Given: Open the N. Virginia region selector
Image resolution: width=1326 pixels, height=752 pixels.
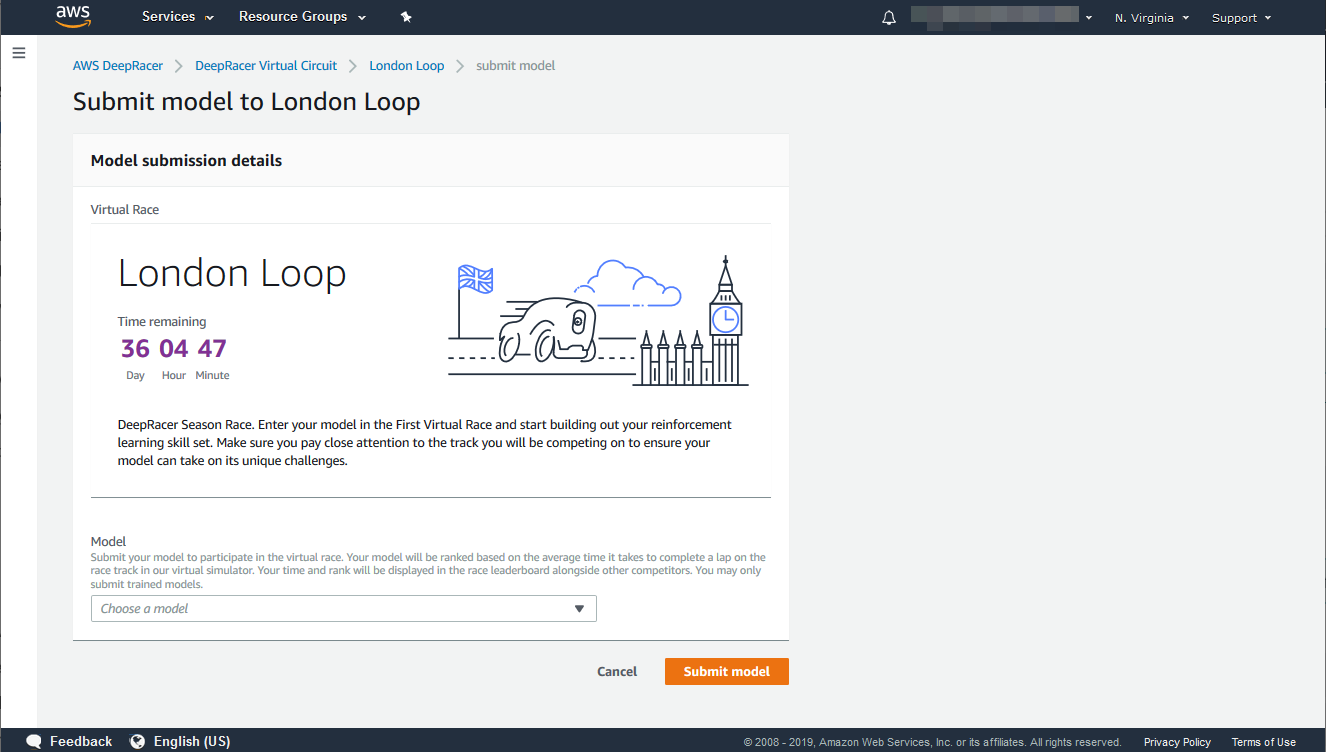Looking at the screenshot, I should click(1151, 18).
